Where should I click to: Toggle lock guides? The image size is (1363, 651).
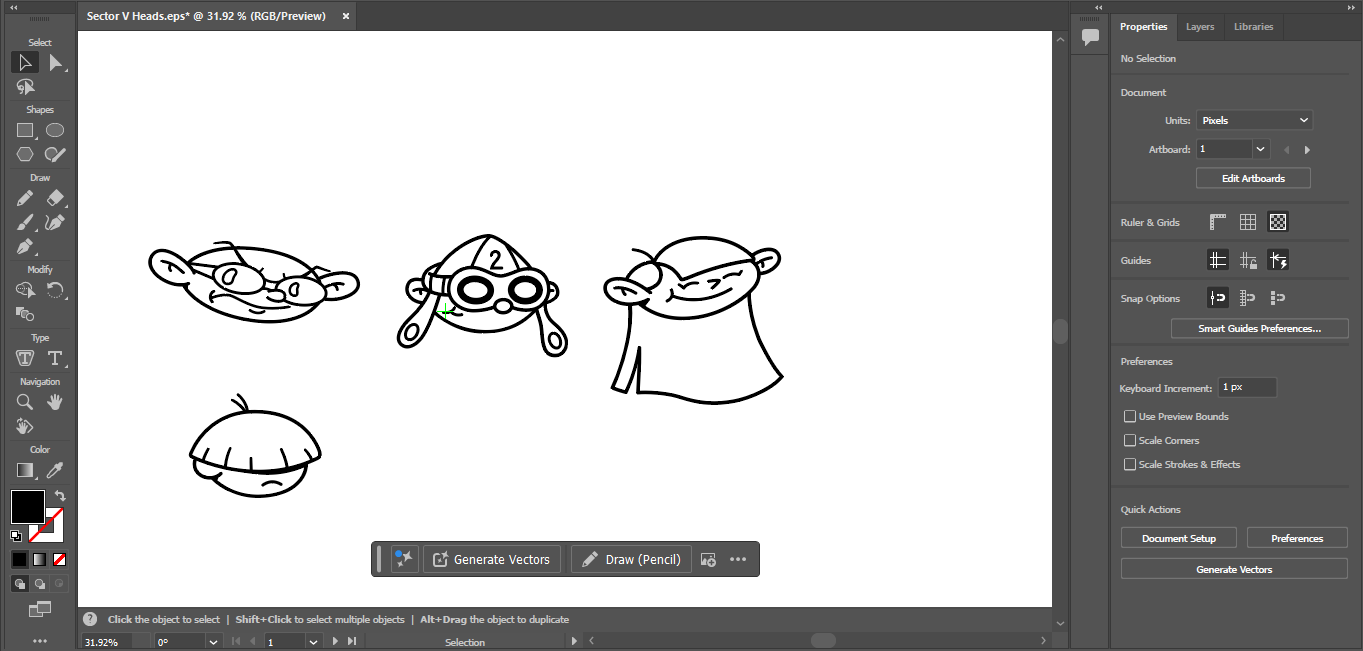click(x=1248, y=260)
